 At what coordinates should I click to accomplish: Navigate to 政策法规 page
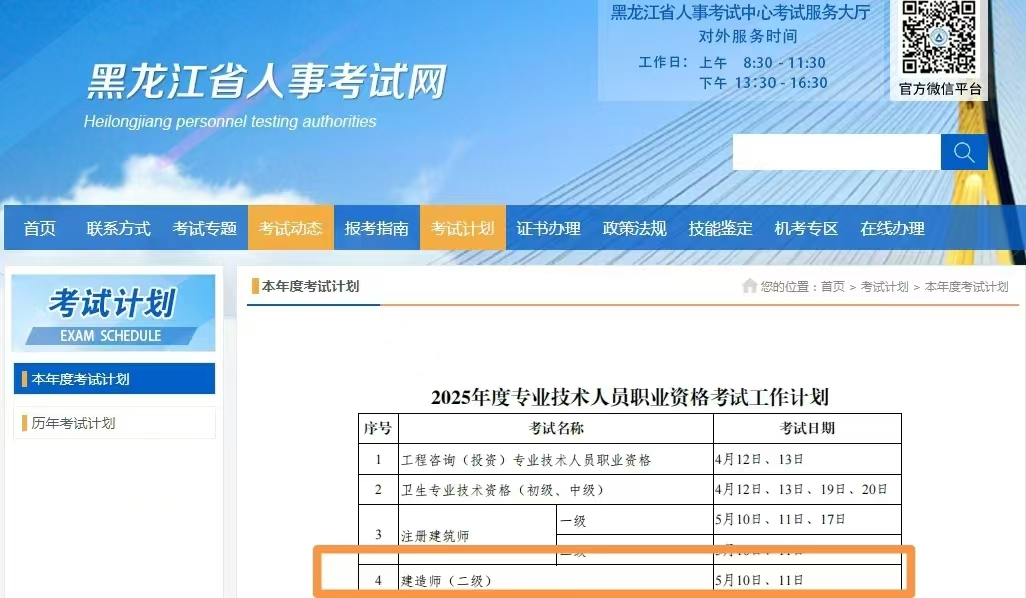point(634,228)
